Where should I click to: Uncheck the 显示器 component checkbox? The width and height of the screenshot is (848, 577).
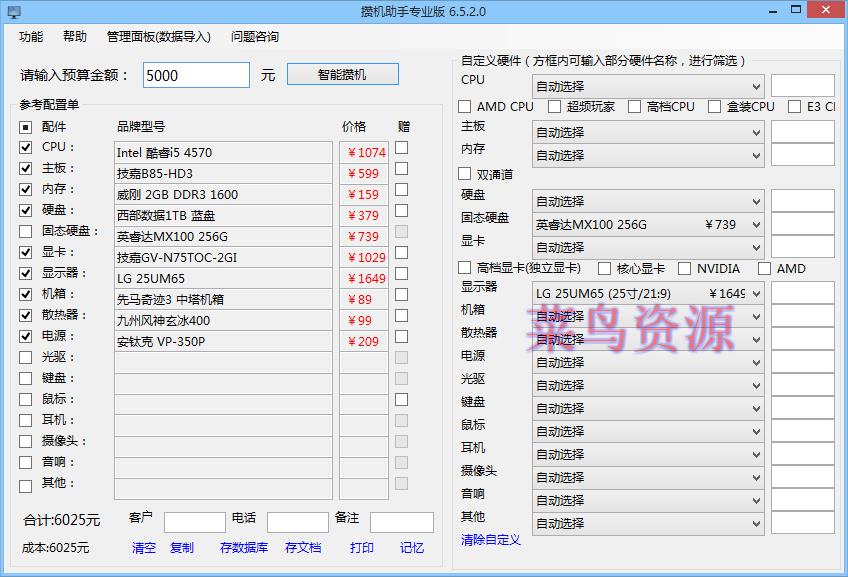tap(25, 273)
